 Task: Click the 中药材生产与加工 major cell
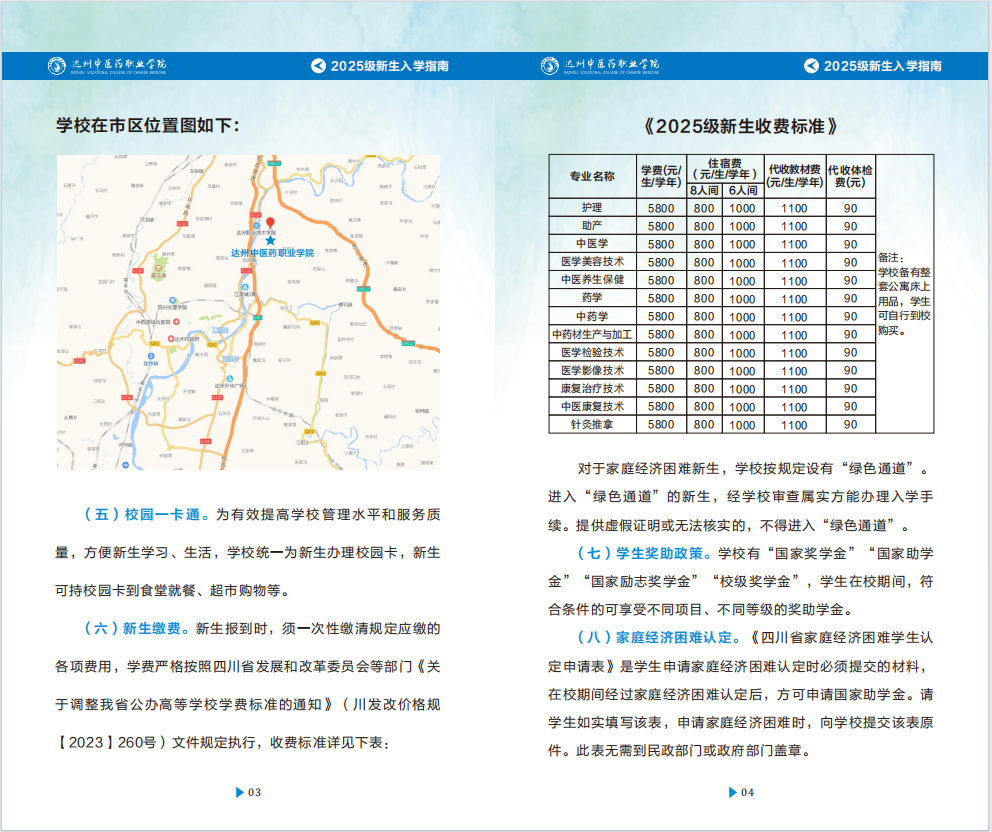tap(592, 334)
